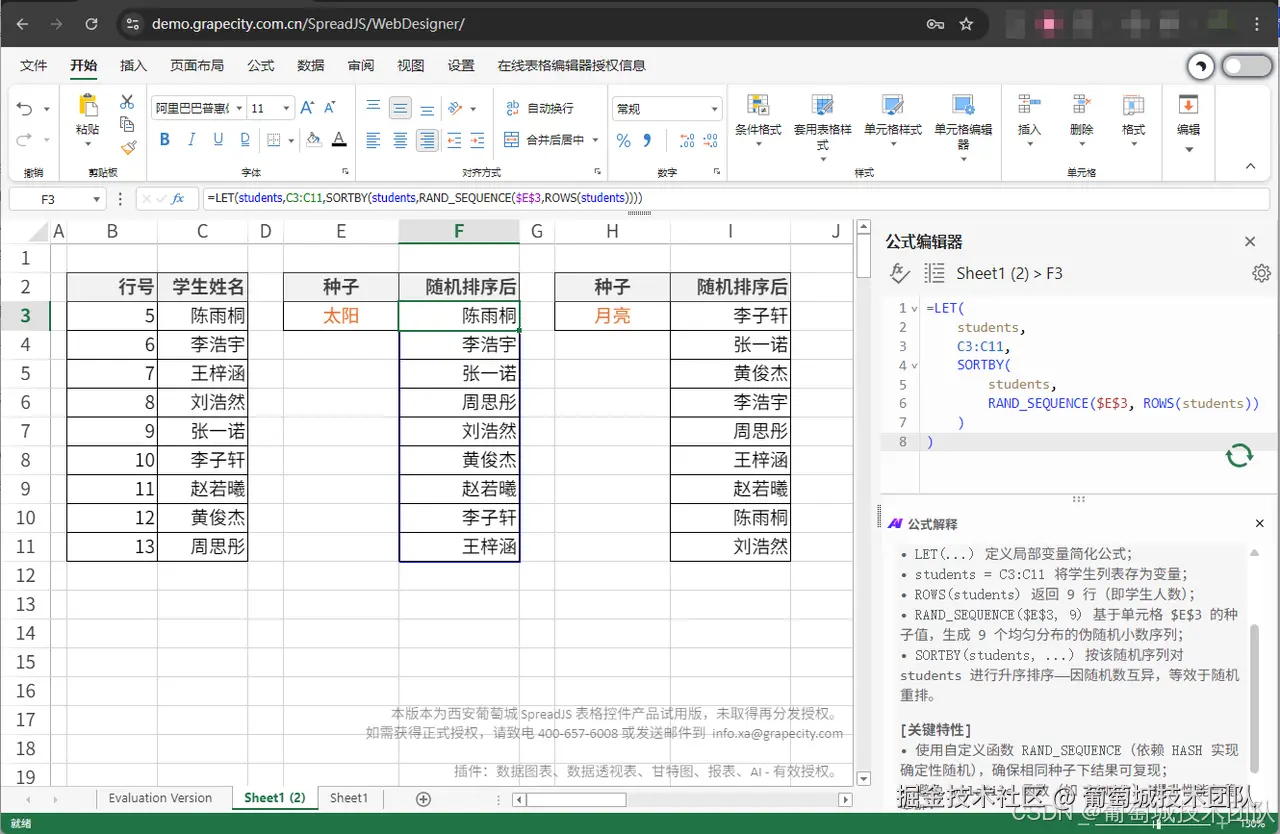This screenshot has height=834, width=1280.
Task: Collapse the ribbon with the chevron
Action: coord(1250,165)
